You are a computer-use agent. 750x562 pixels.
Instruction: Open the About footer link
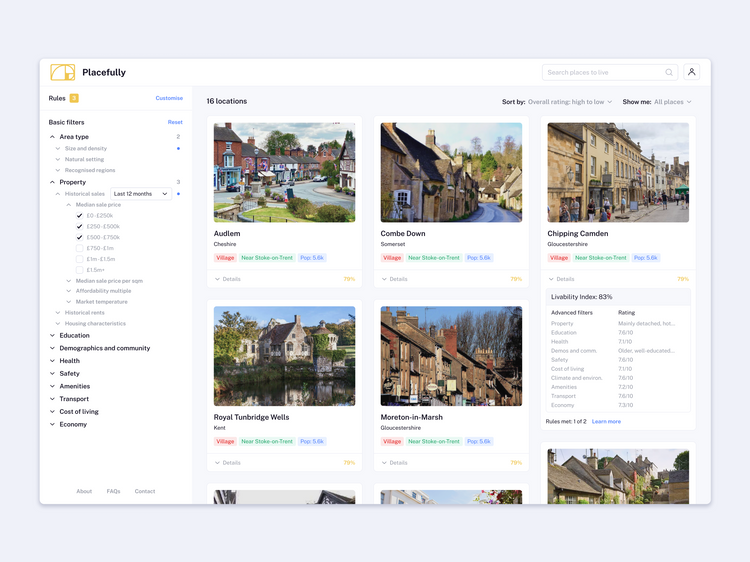84,491
